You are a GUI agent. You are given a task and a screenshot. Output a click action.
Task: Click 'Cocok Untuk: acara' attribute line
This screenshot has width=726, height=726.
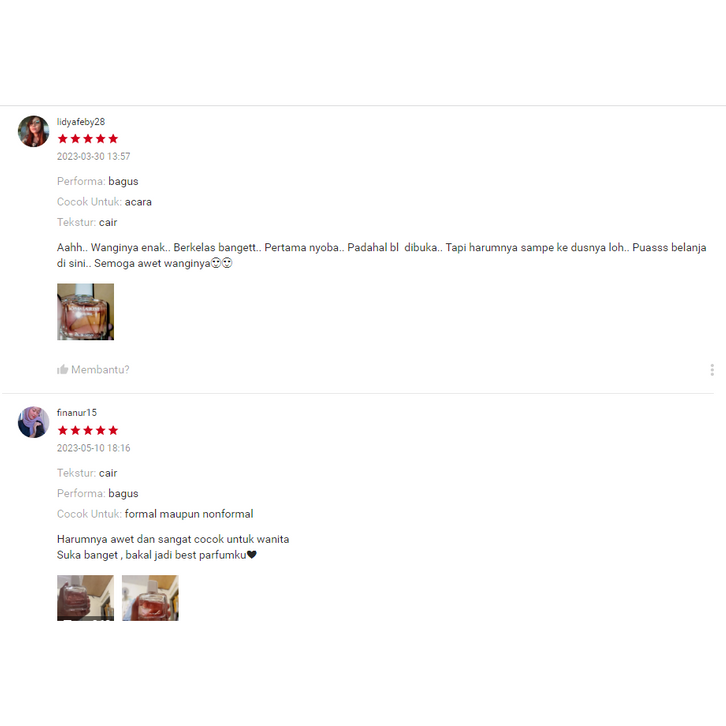coord(104,202)
